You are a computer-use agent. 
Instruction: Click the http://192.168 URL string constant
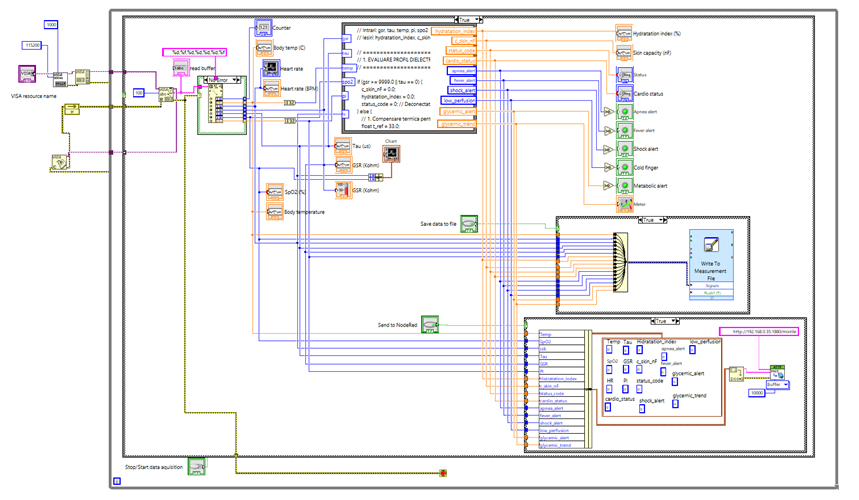759,331
